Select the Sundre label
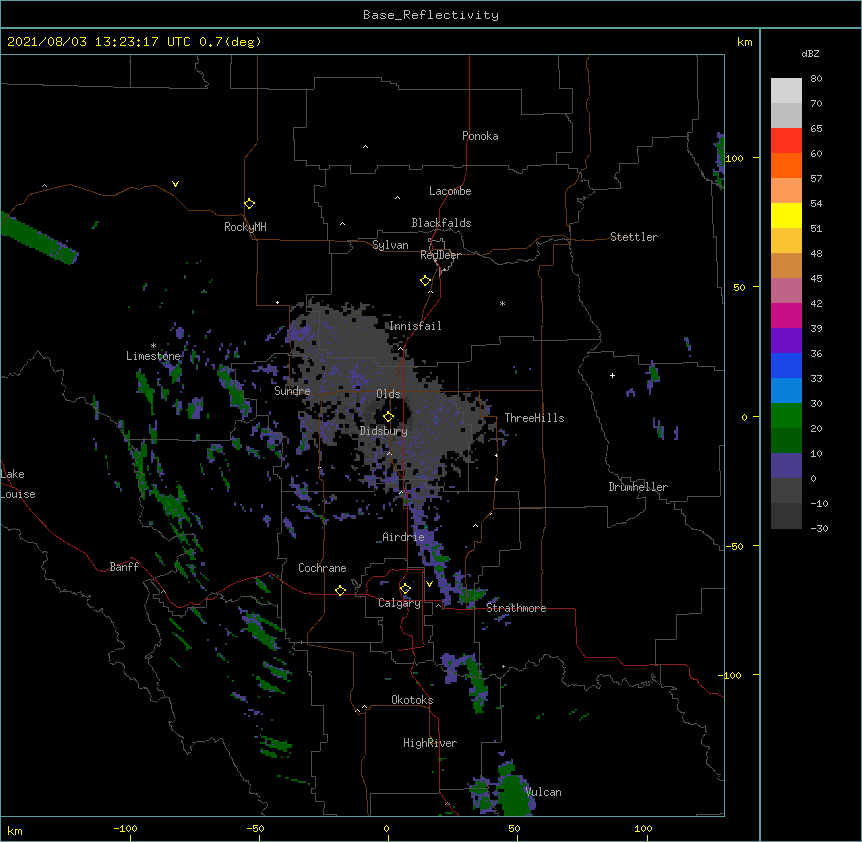862x842 pixels. [x=292, y=391]
